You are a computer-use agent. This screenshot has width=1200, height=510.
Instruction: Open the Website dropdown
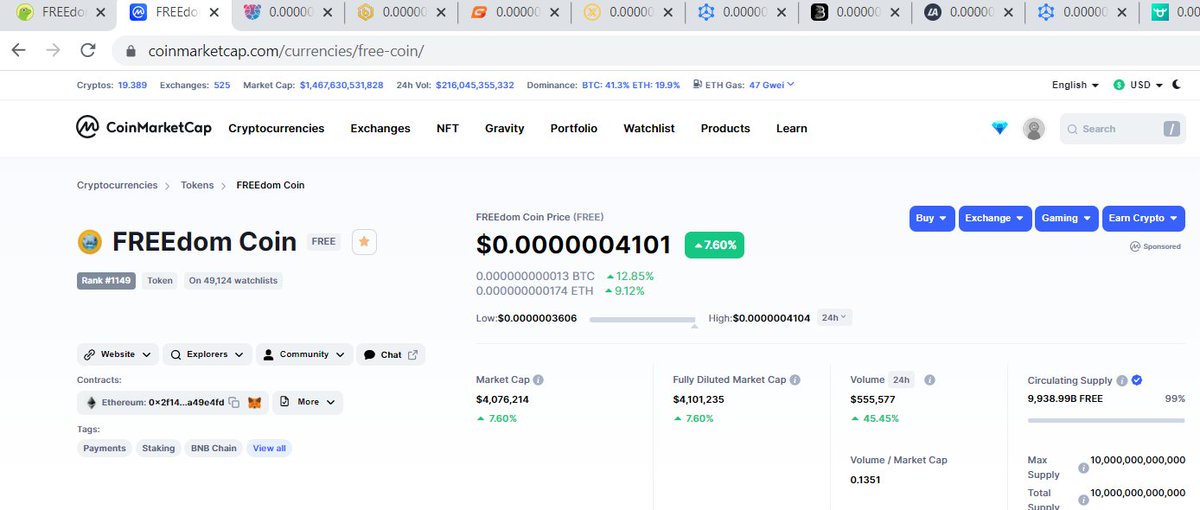tap(118, 354)
